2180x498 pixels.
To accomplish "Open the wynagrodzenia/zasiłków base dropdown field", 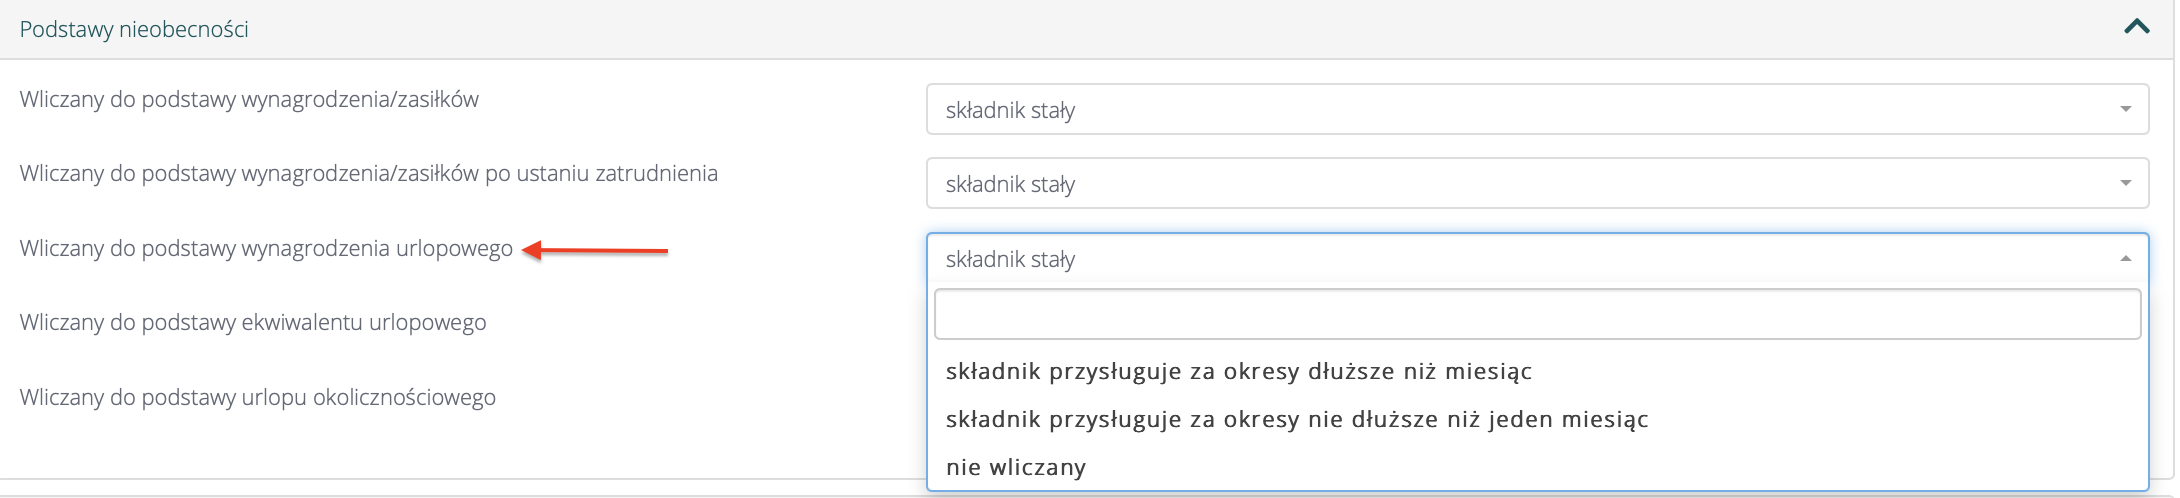I will tap(1500, 109).
